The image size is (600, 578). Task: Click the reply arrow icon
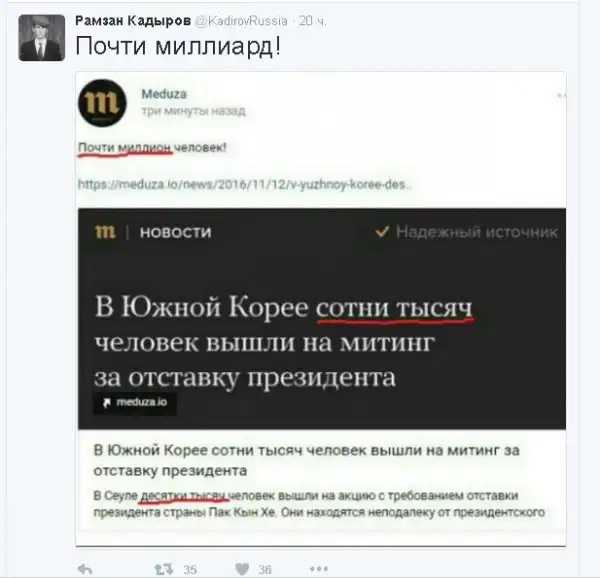click(85, 569)
